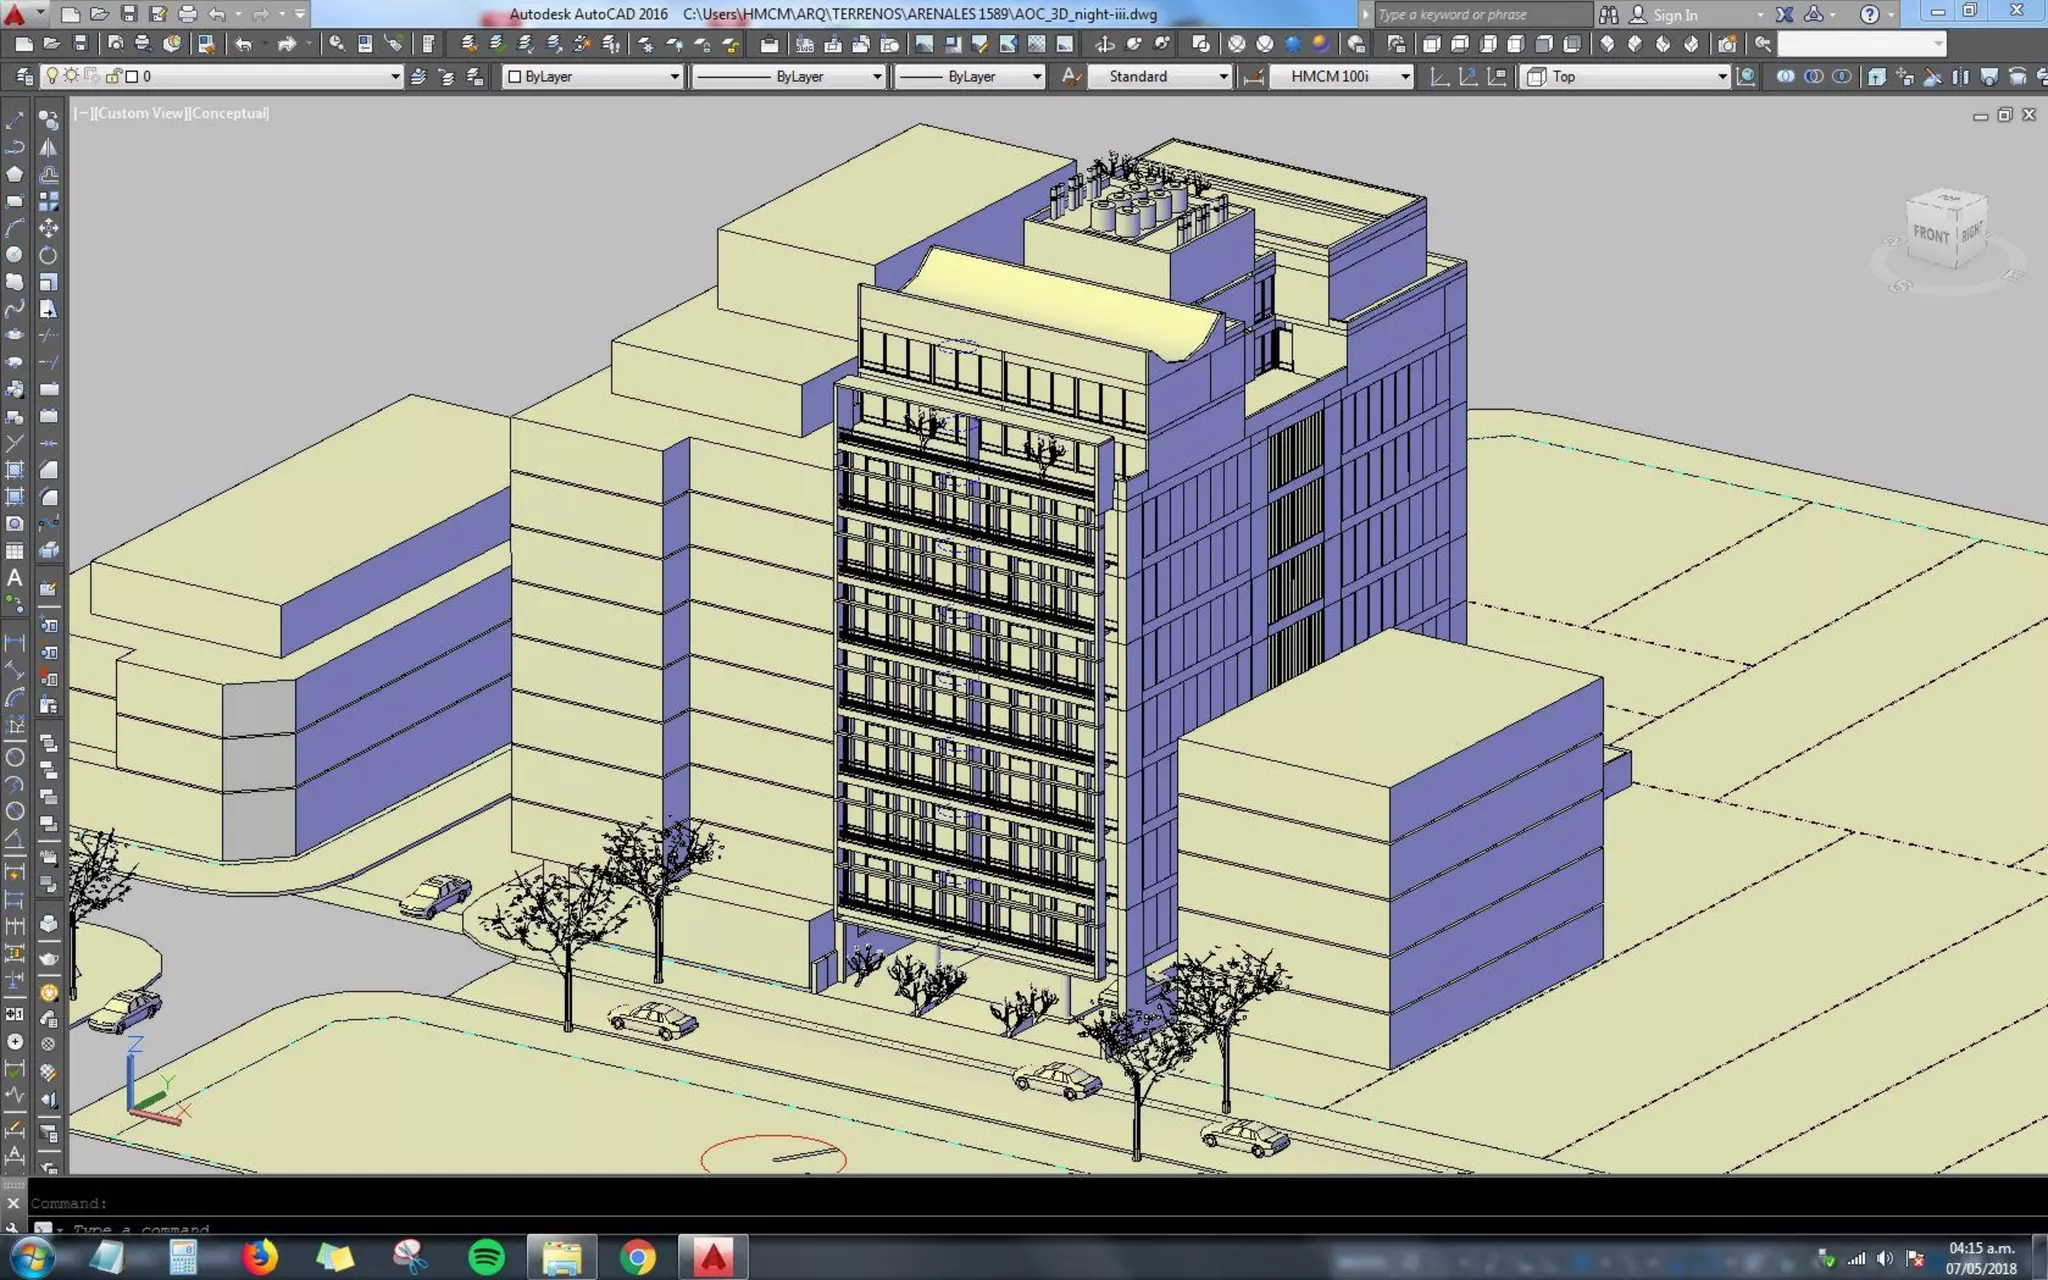Open the Top view dropdown
The width and height of the screenshot is (2048, 1280).
coord(1722,76)
